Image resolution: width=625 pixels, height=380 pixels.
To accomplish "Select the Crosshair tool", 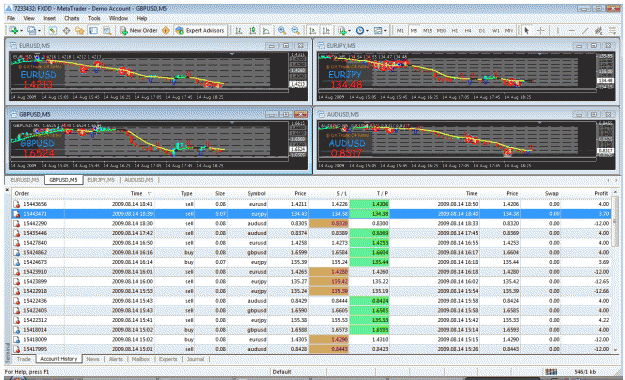I will pyautogui.click(x=540, y=31).
